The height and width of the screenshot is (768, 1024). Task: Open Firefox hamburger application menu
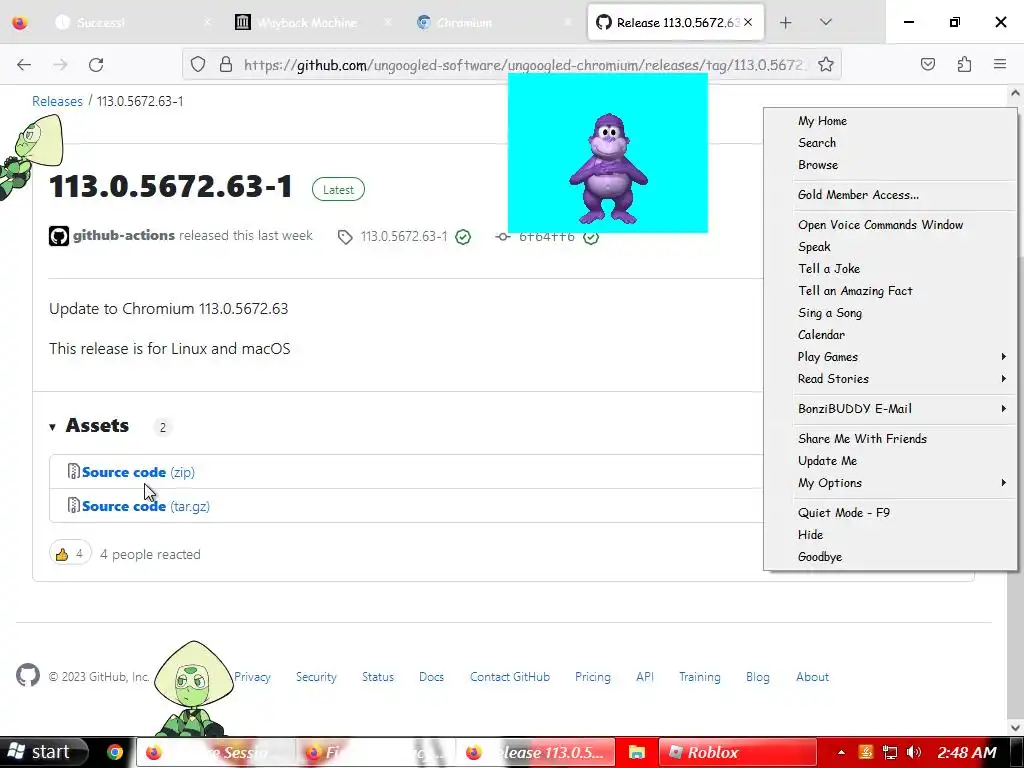(1000, 64)
